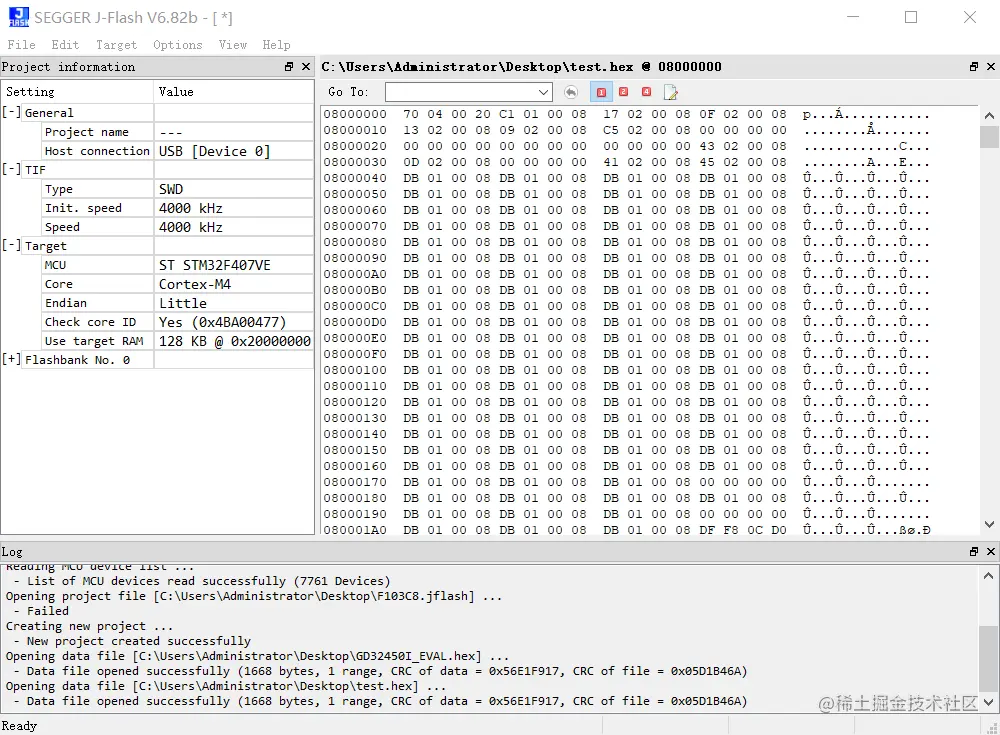Undock the Project information panel
The image size is (1000, 735).
[x=289, y=66]
